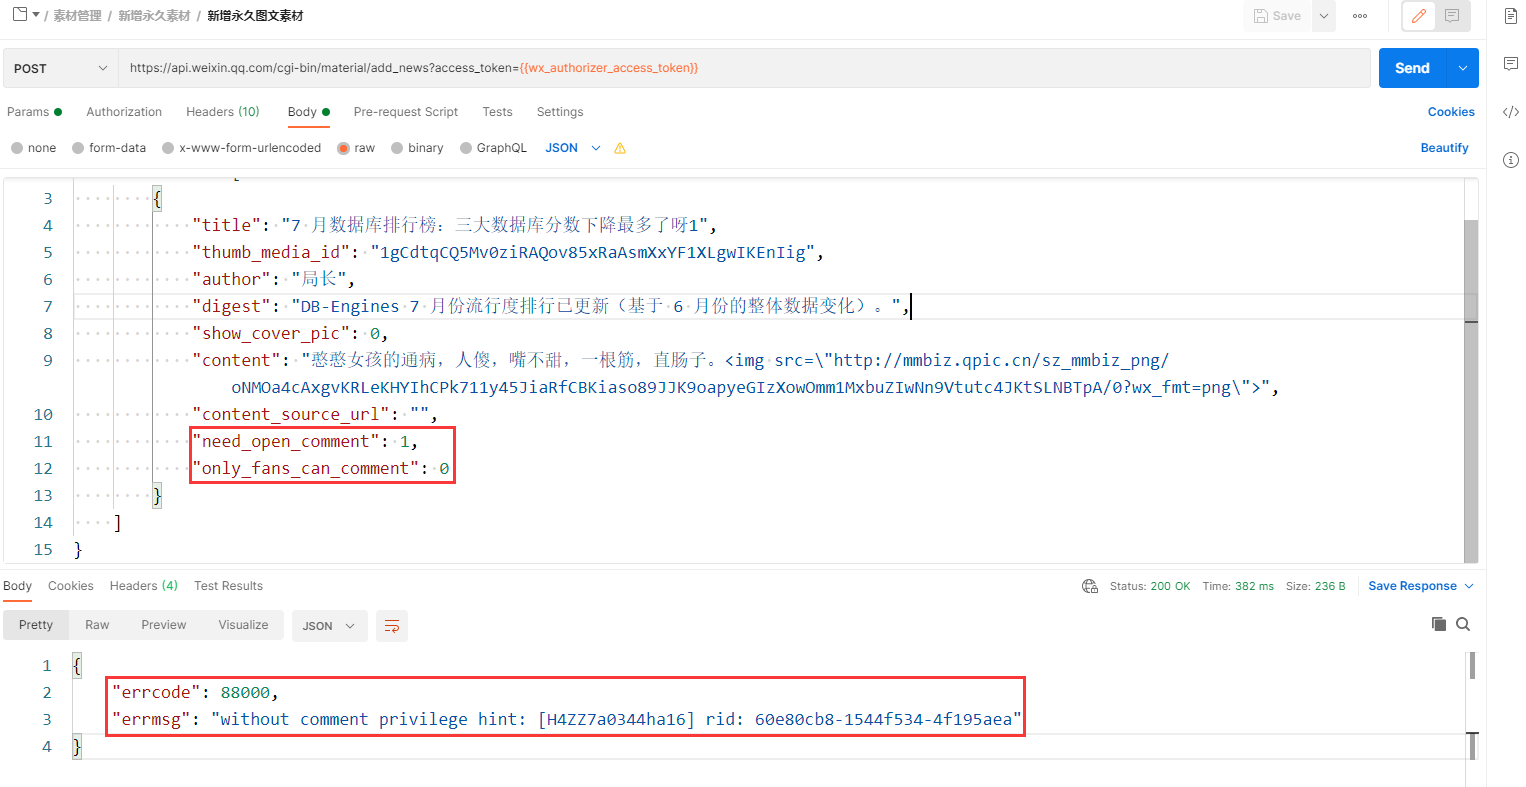Go to the 素材管理 breadcrumb folder
Viewport: 1526px width, 787px height.
tap(78, 16)
